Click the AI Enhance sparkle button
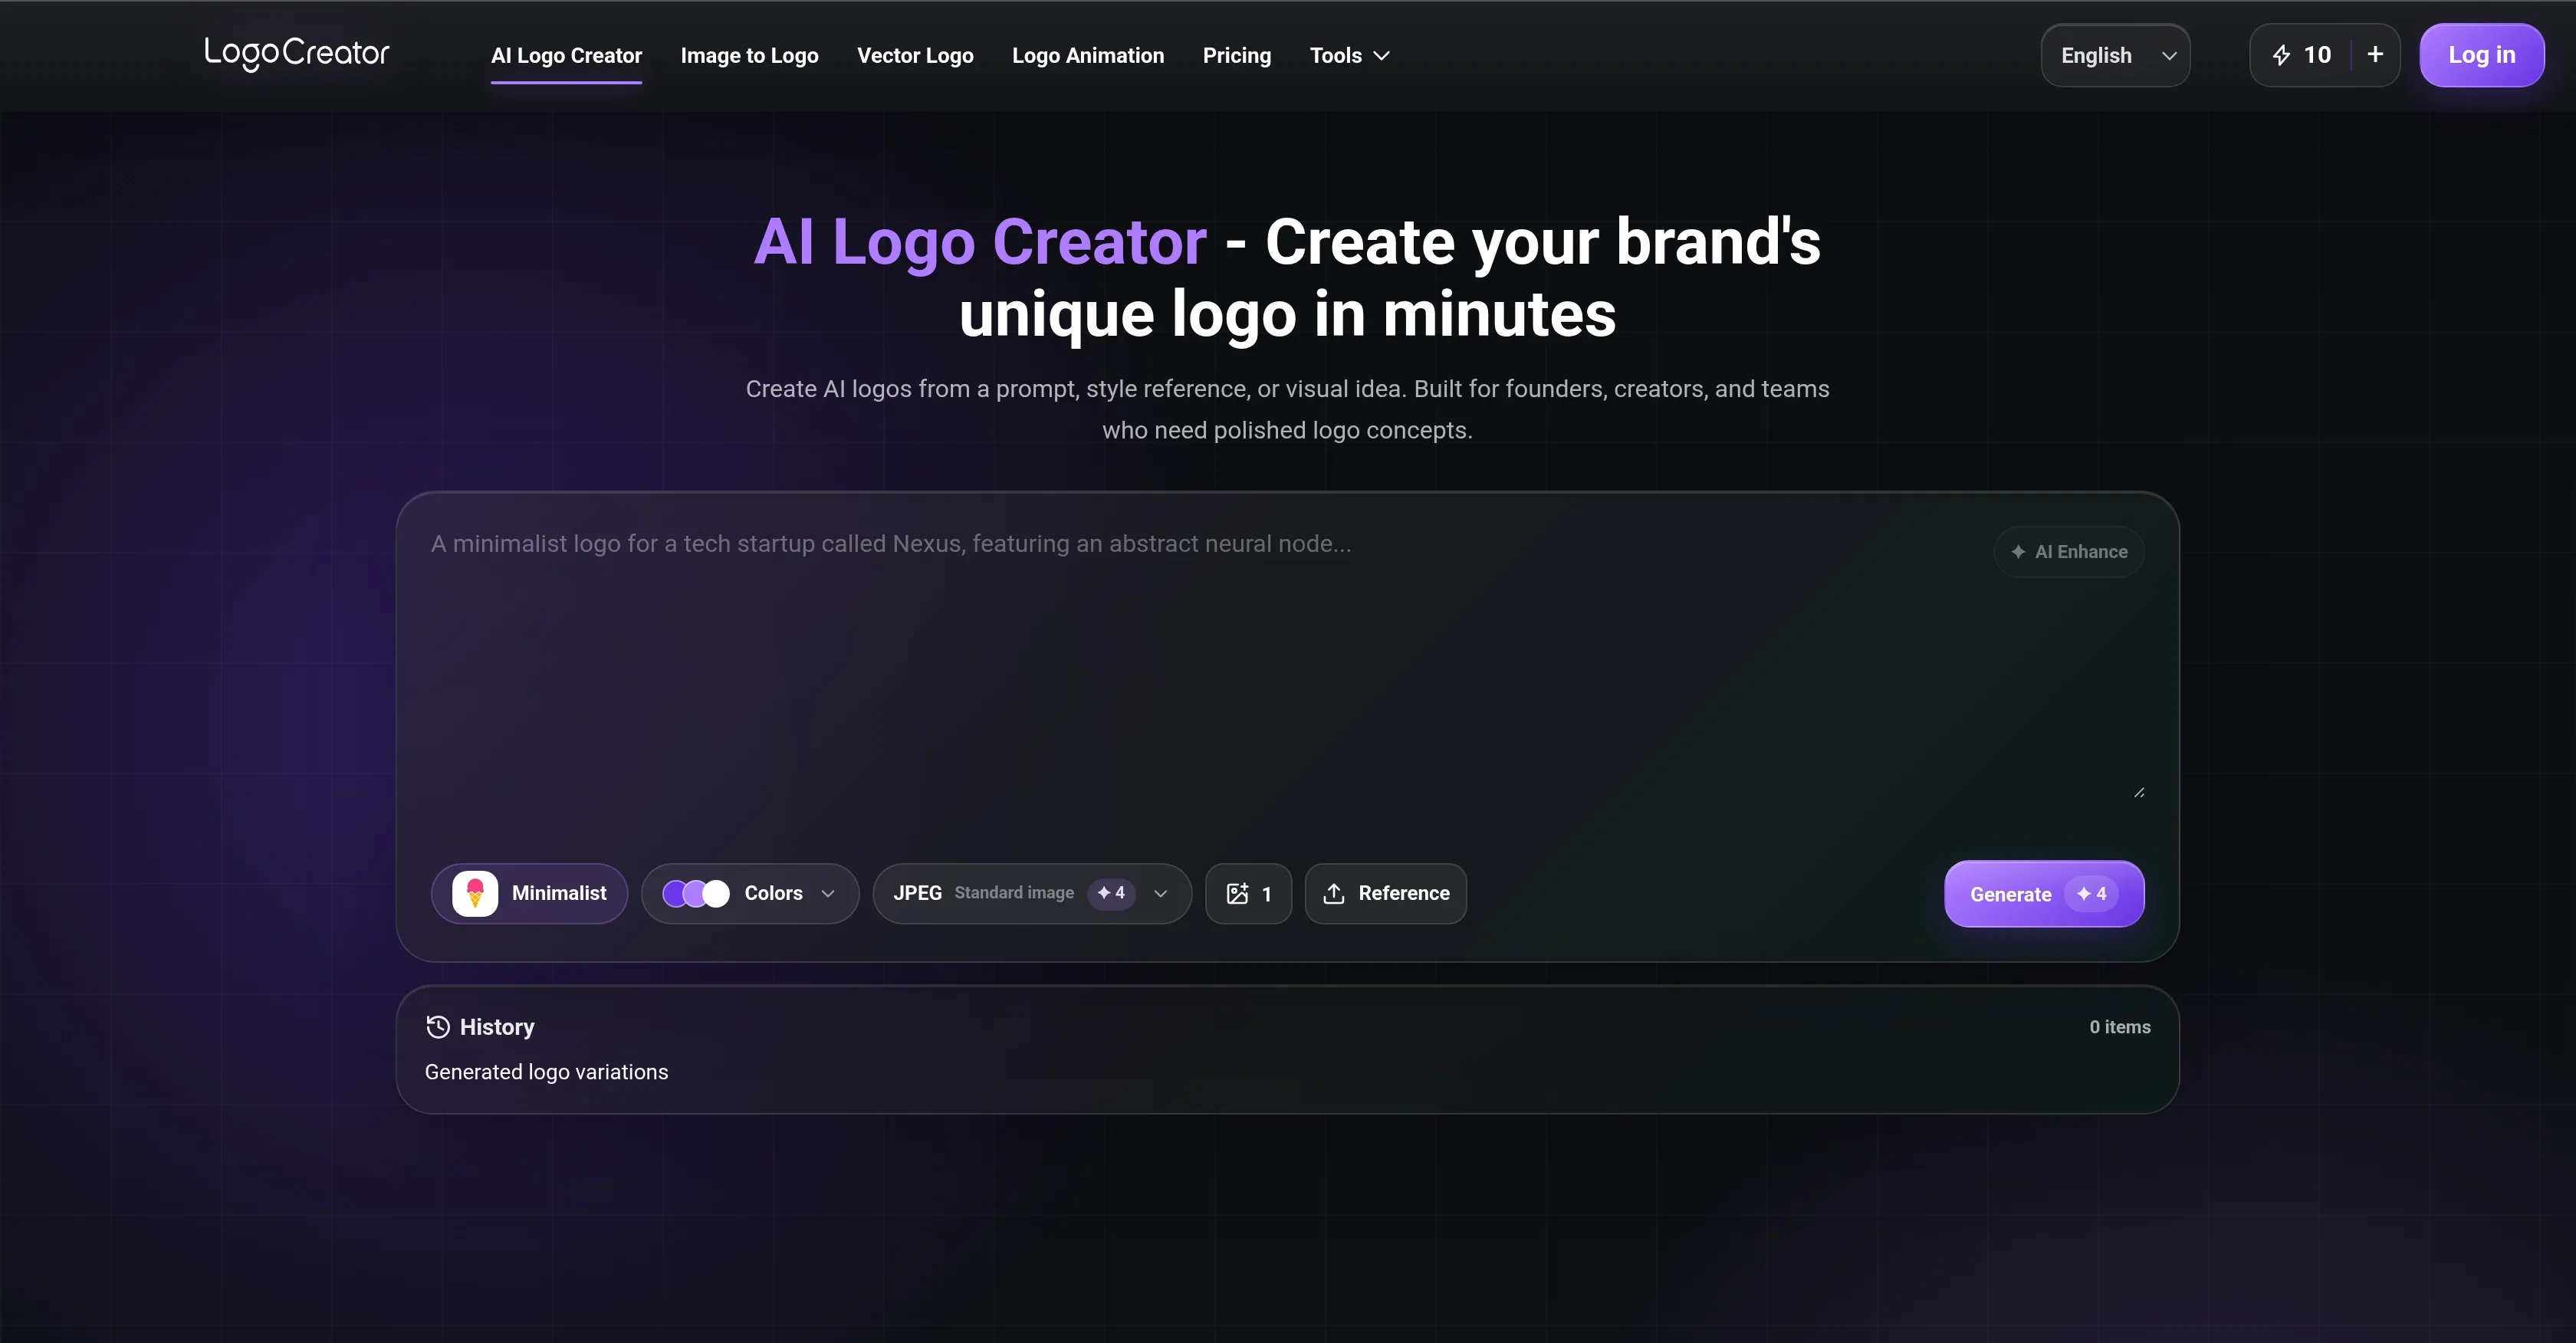This screenshot has height=1343, width=2576. click(x=2068, y=552)
